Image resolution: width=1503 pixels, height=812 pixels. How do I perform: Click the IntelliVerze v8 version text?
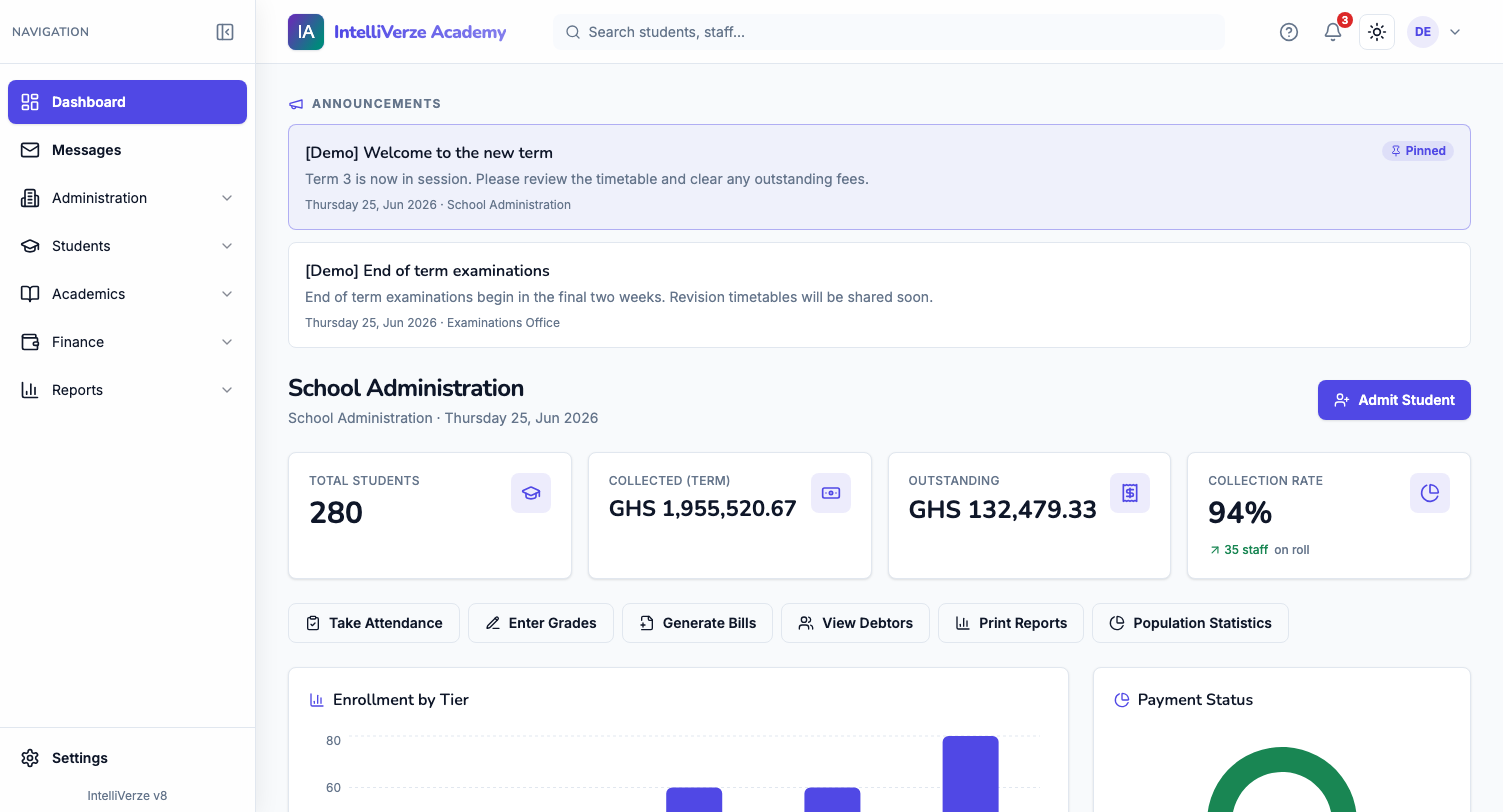click(127, 796)
